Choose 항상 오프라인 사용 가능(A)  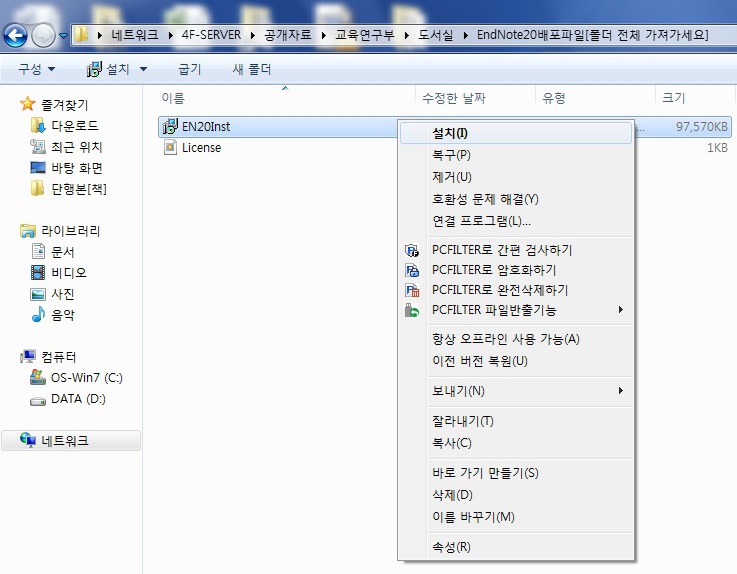[515, 339]
